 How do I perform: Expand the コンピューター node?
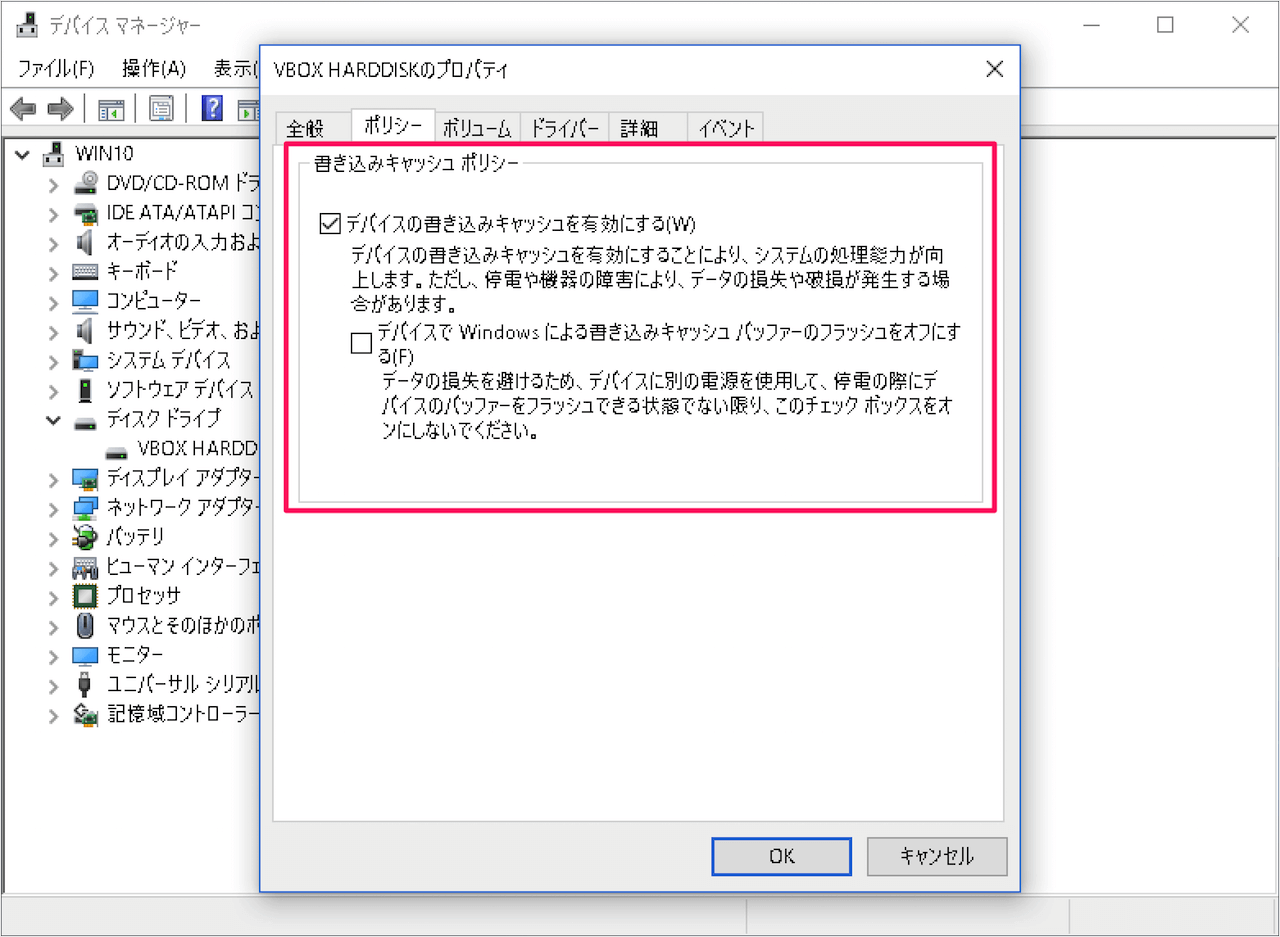tap(54, 302)
